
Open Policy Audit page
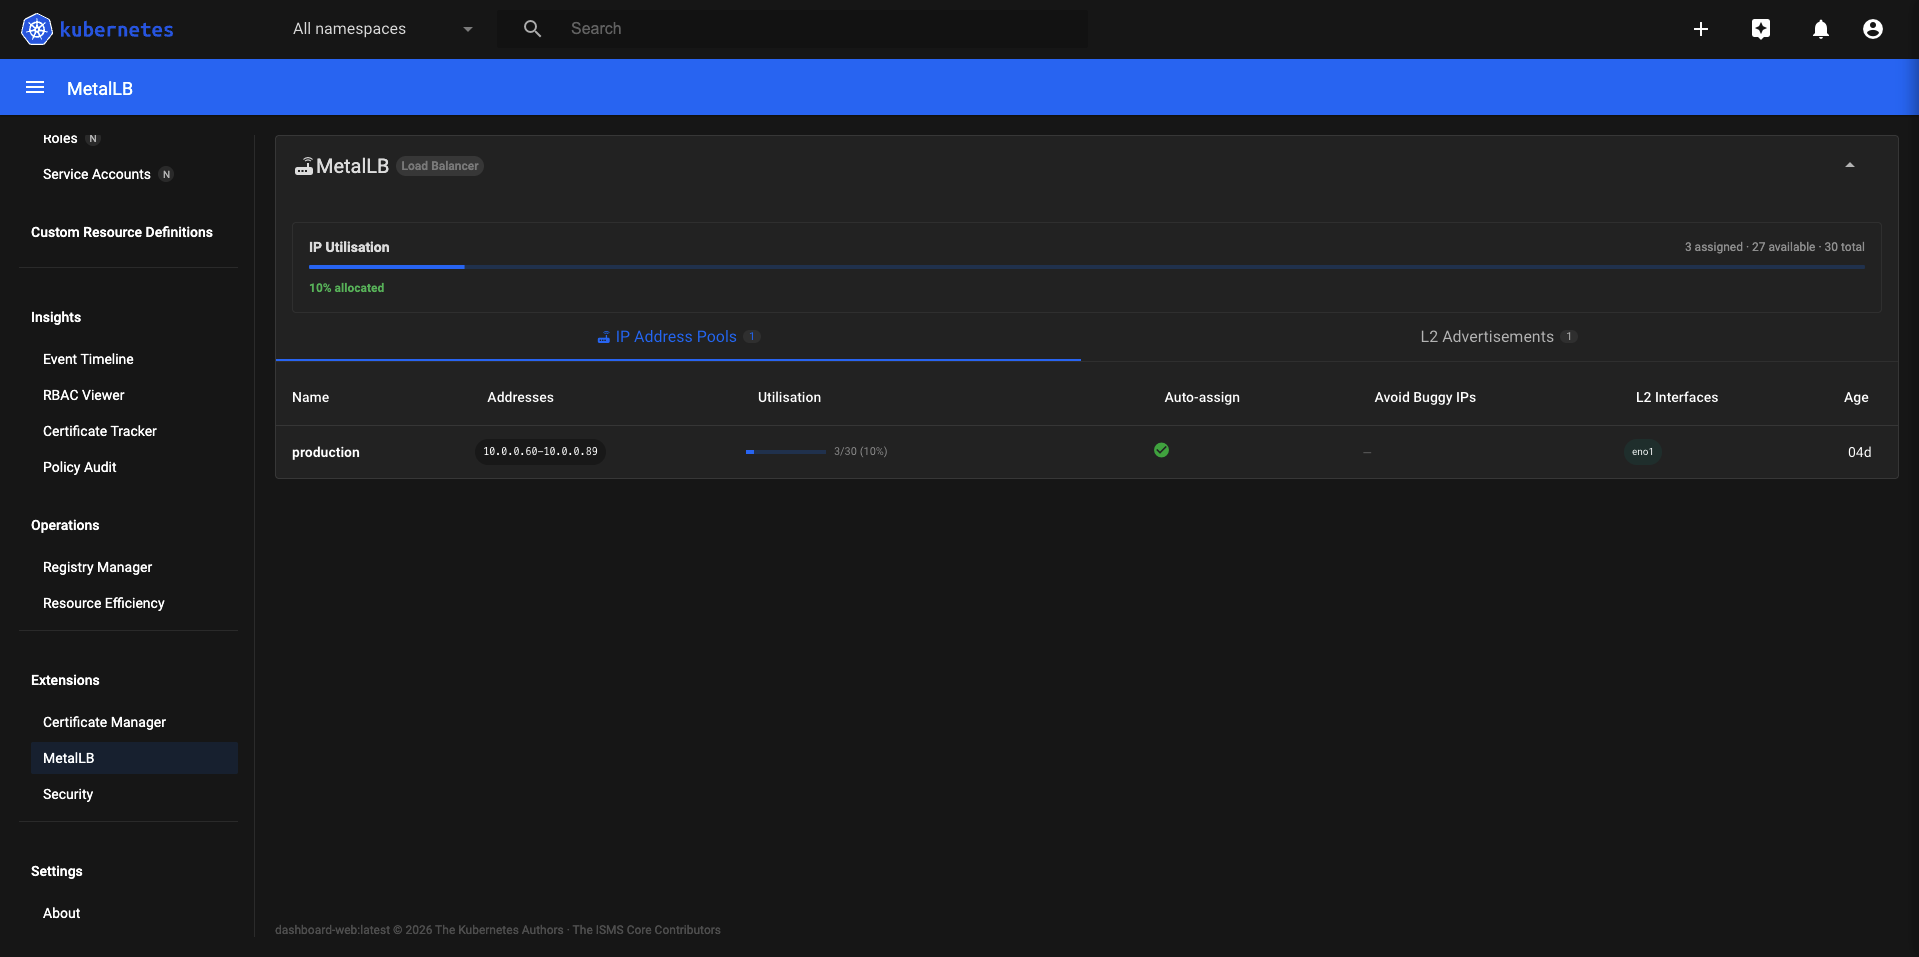80,467
